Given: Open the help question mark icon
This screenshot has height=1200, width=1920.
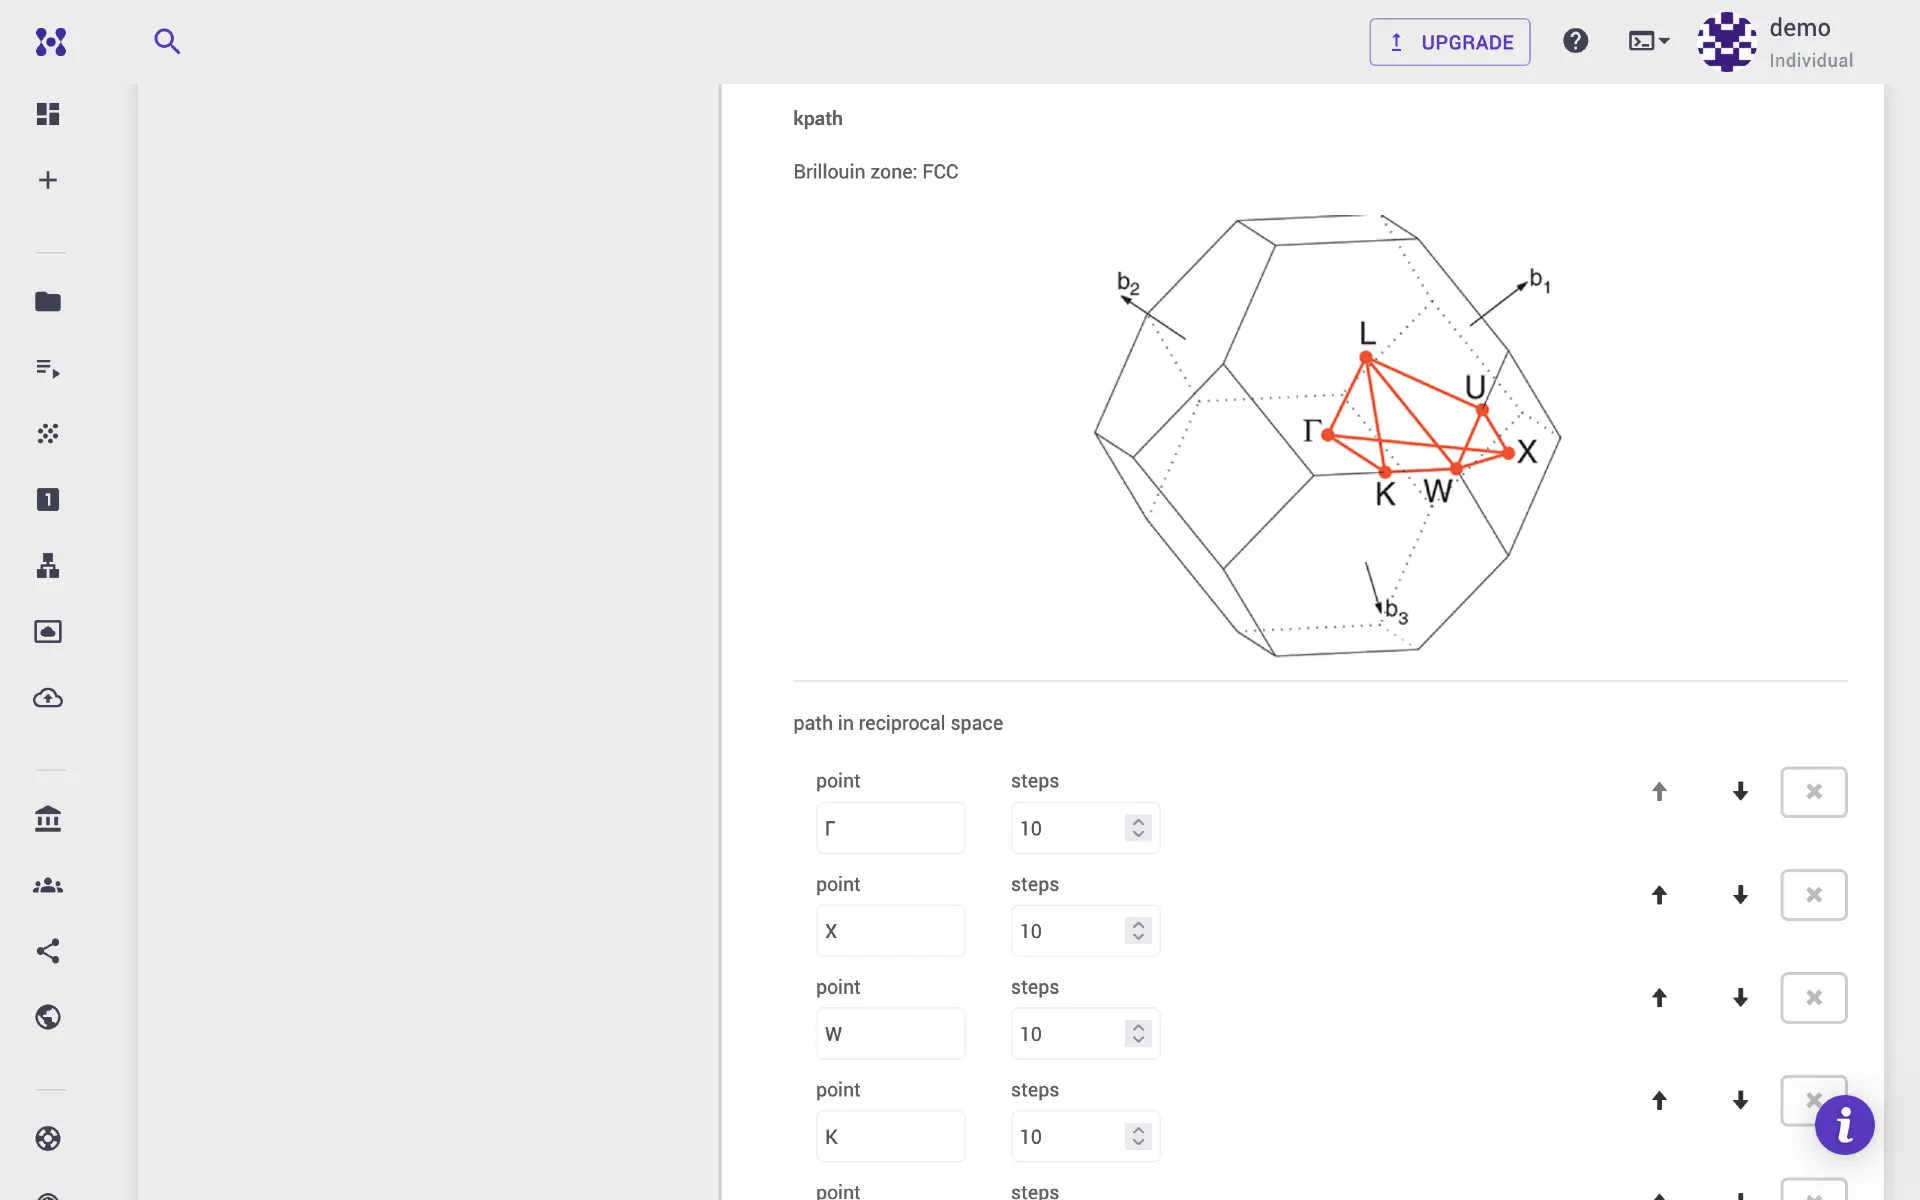Looking at the screenshot, I should 1575,40.
